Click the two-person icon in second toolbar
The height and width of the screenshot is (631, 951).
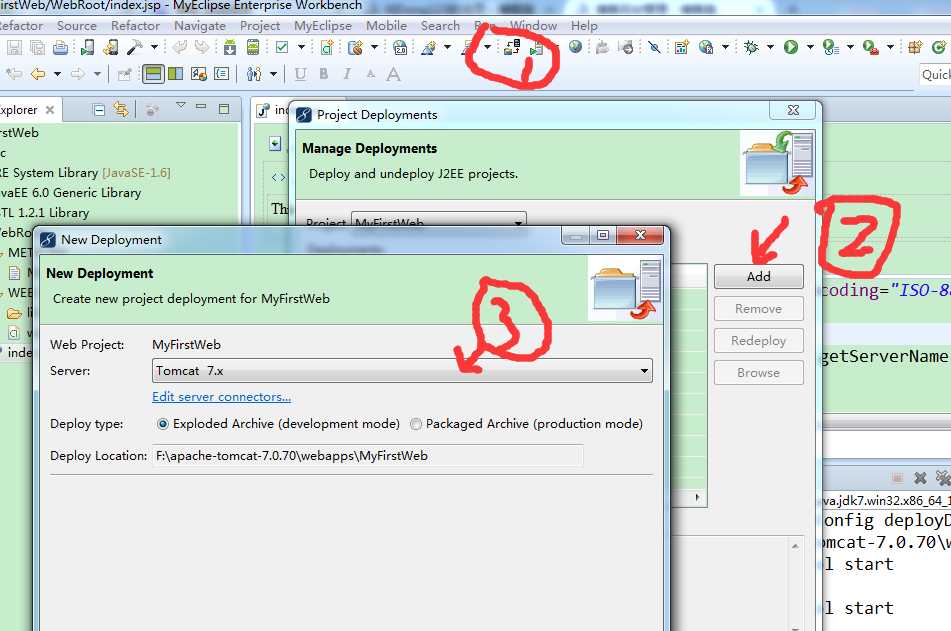click(x=254, y=74)
